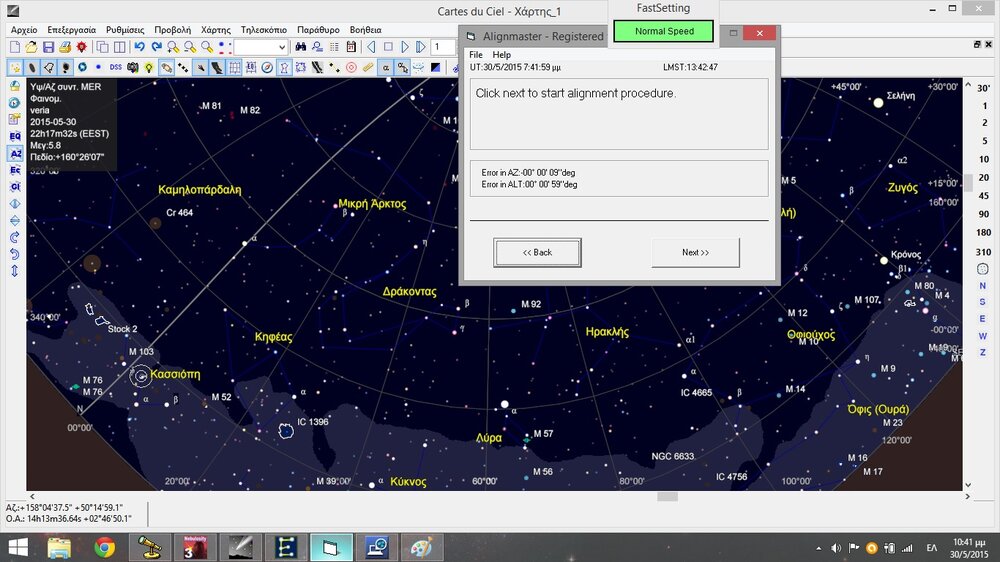Open the Τηλεσκόπιο menu
This screenshot has height=562, width=1000.
(264, 30)
